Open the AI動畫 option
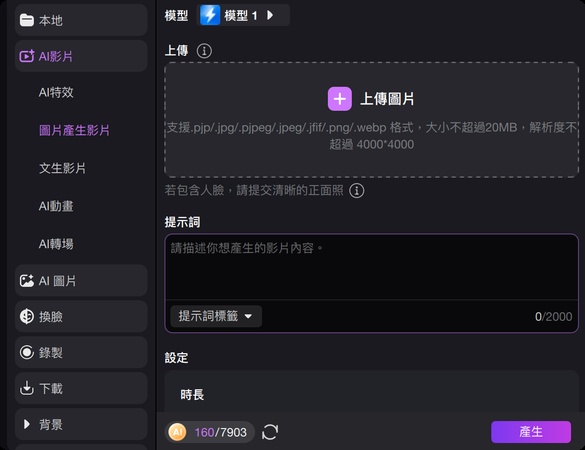This screenshot has height=450, width=585. click(x=56, y=206)
